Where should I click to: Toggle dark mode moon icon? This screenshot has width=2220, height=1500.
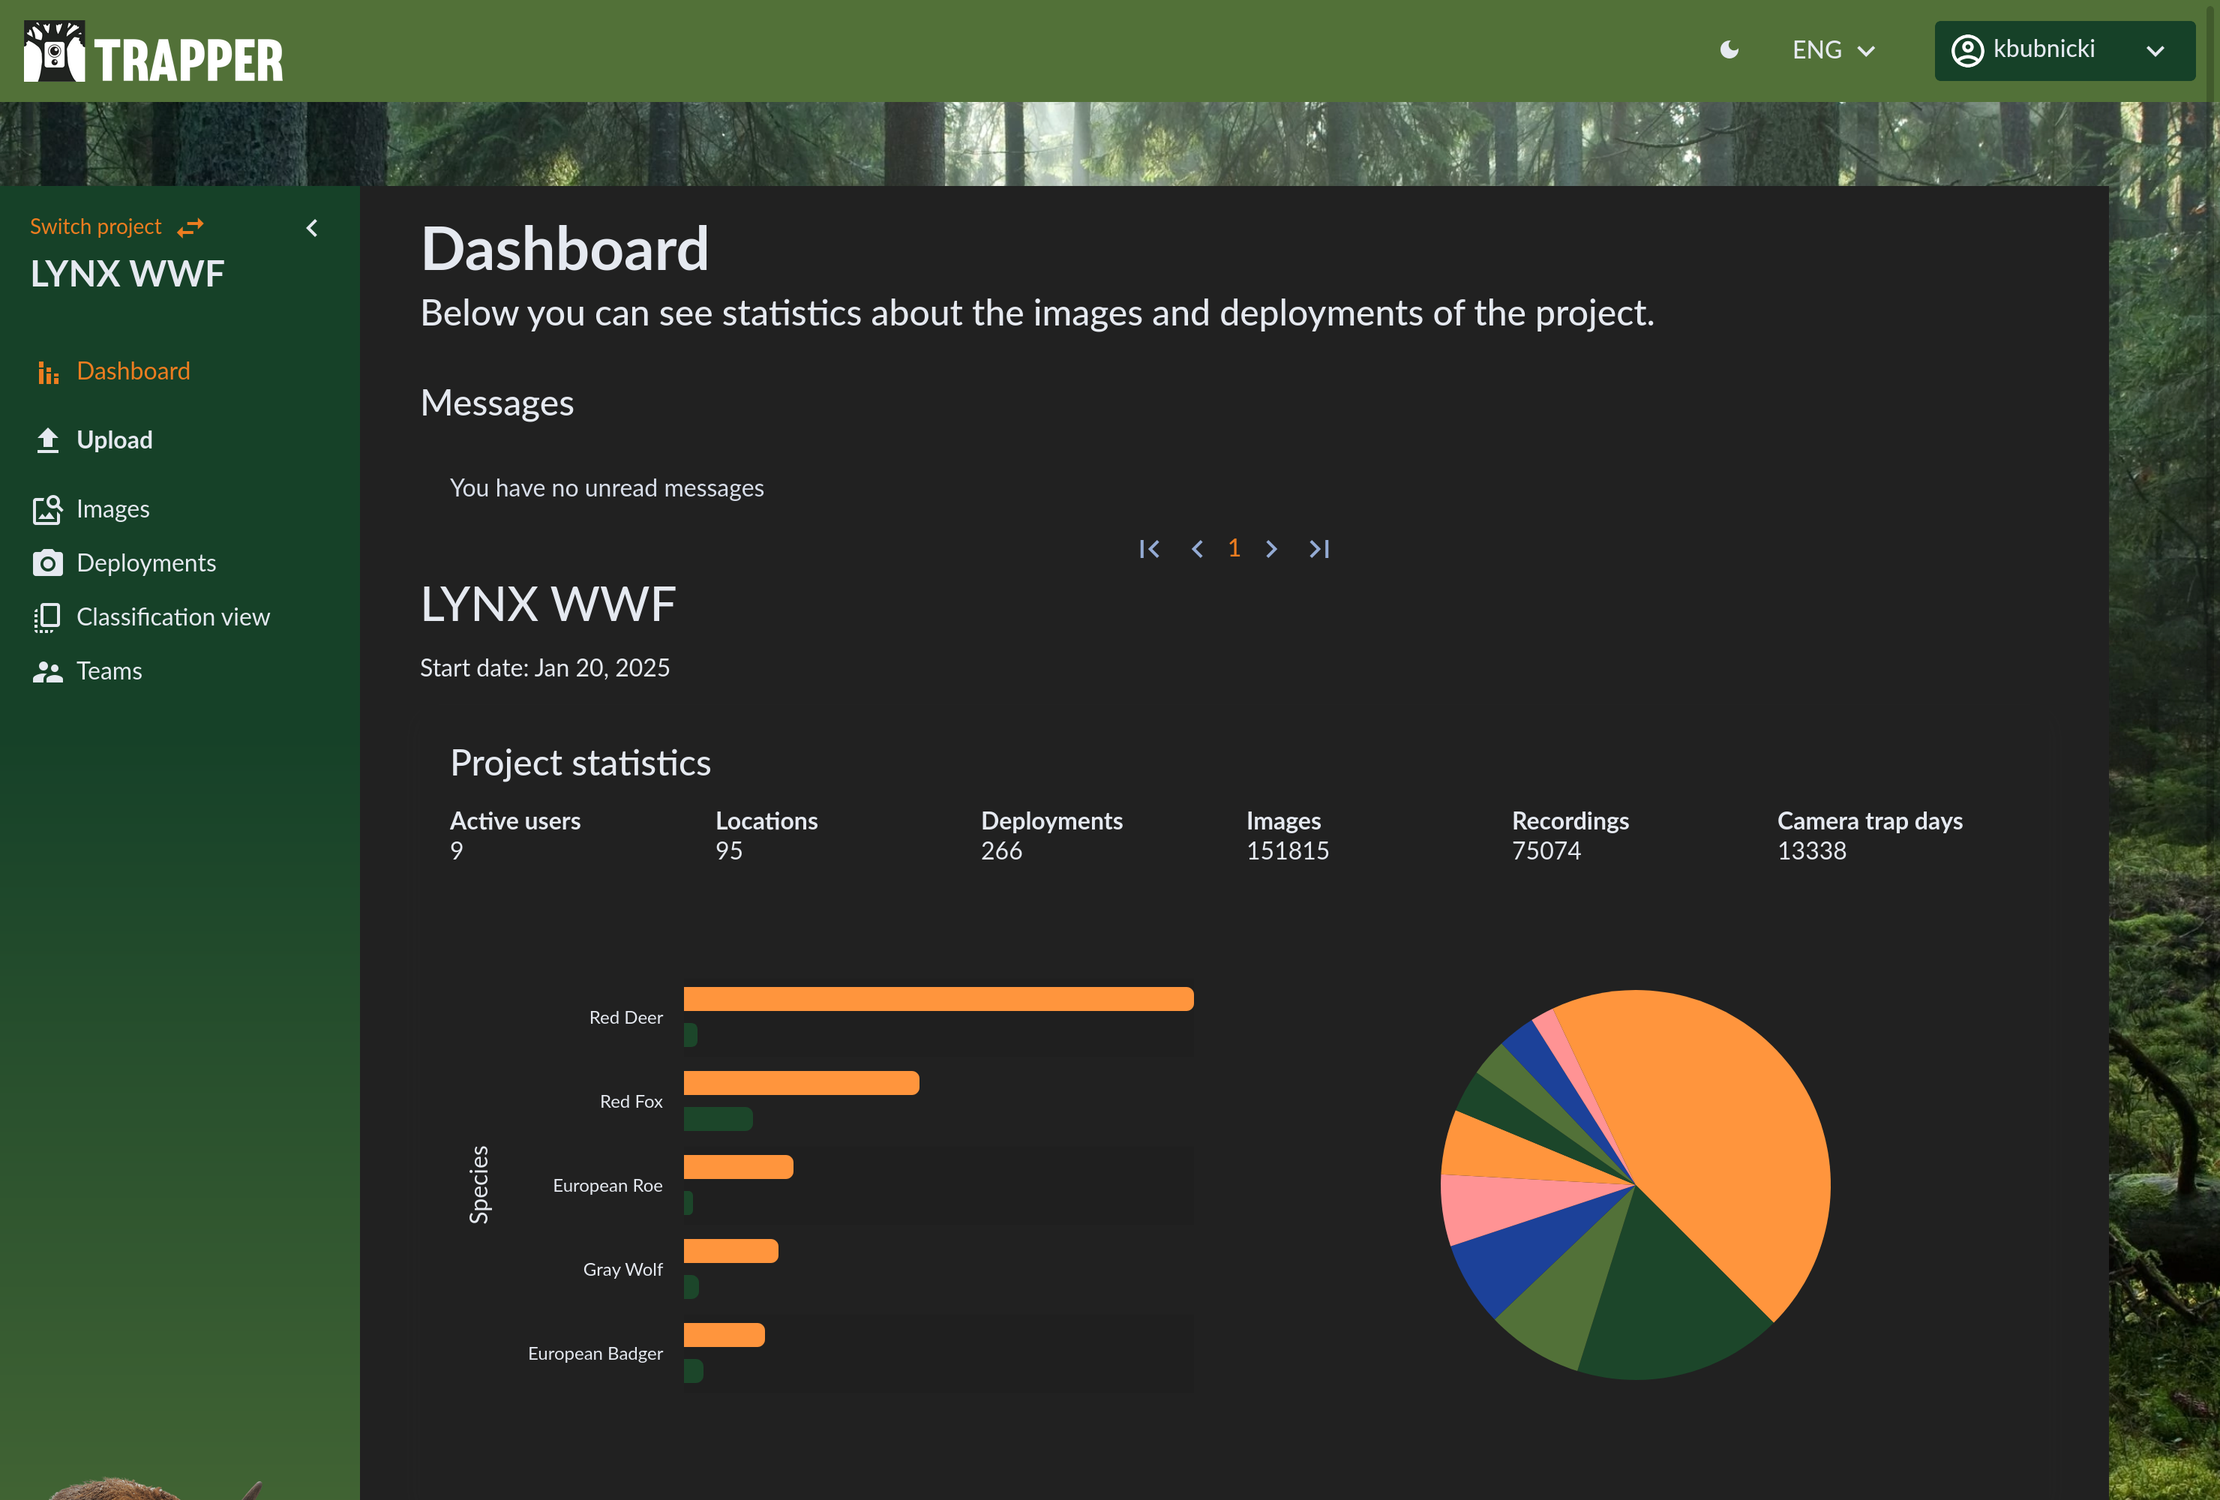1729,50
